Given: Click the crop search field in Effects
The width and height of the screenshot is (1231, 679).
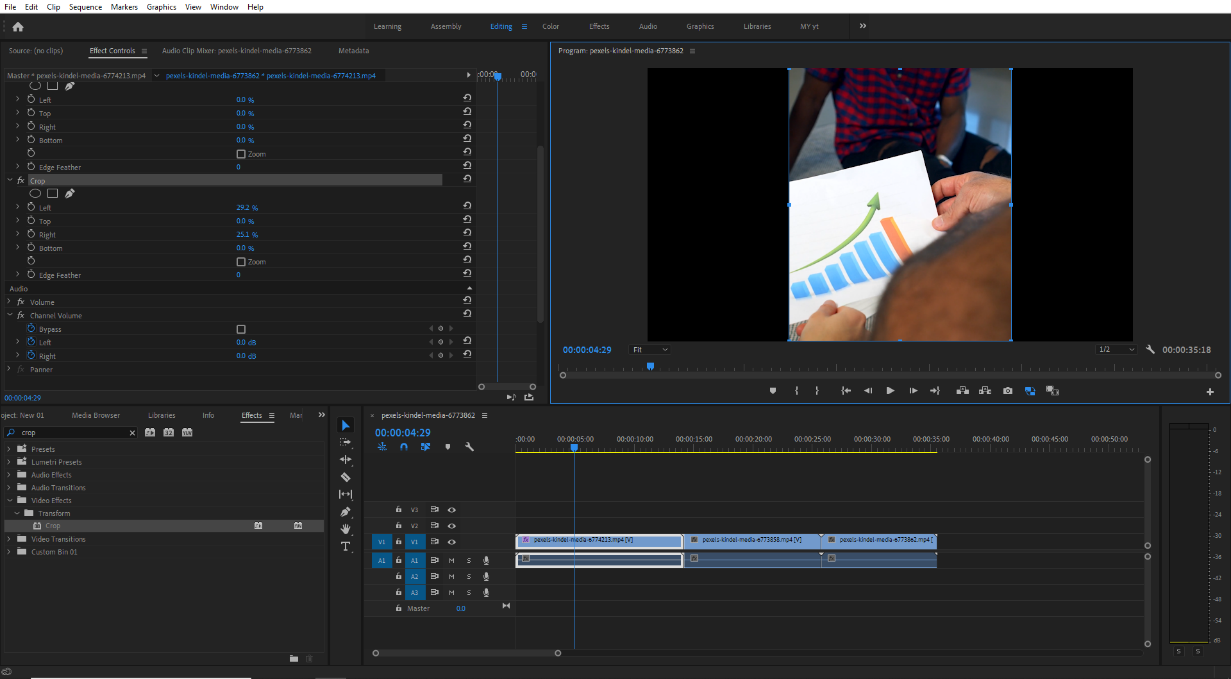Looking at the screenshot, I should pyautogui.click(x=75, y=433).
